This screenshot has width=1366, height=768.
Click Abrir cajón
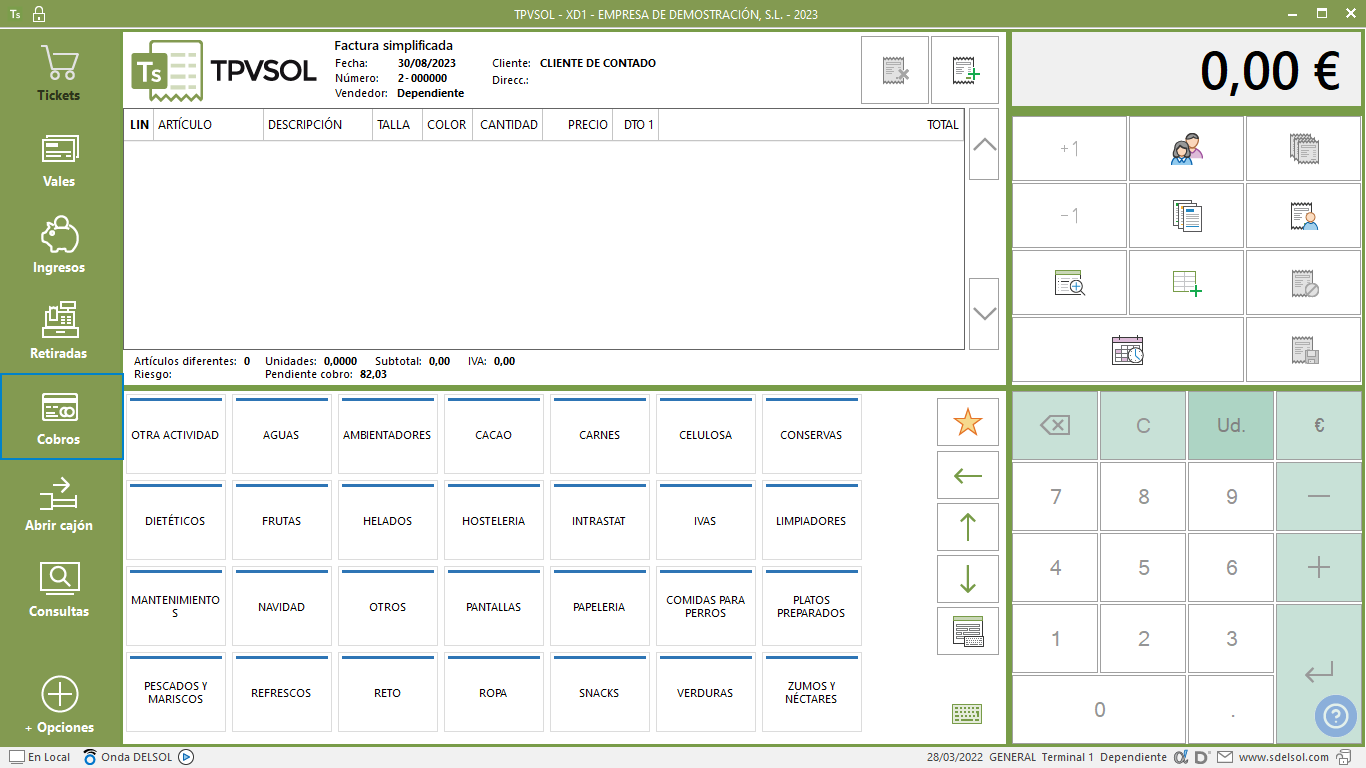[60, 504]
